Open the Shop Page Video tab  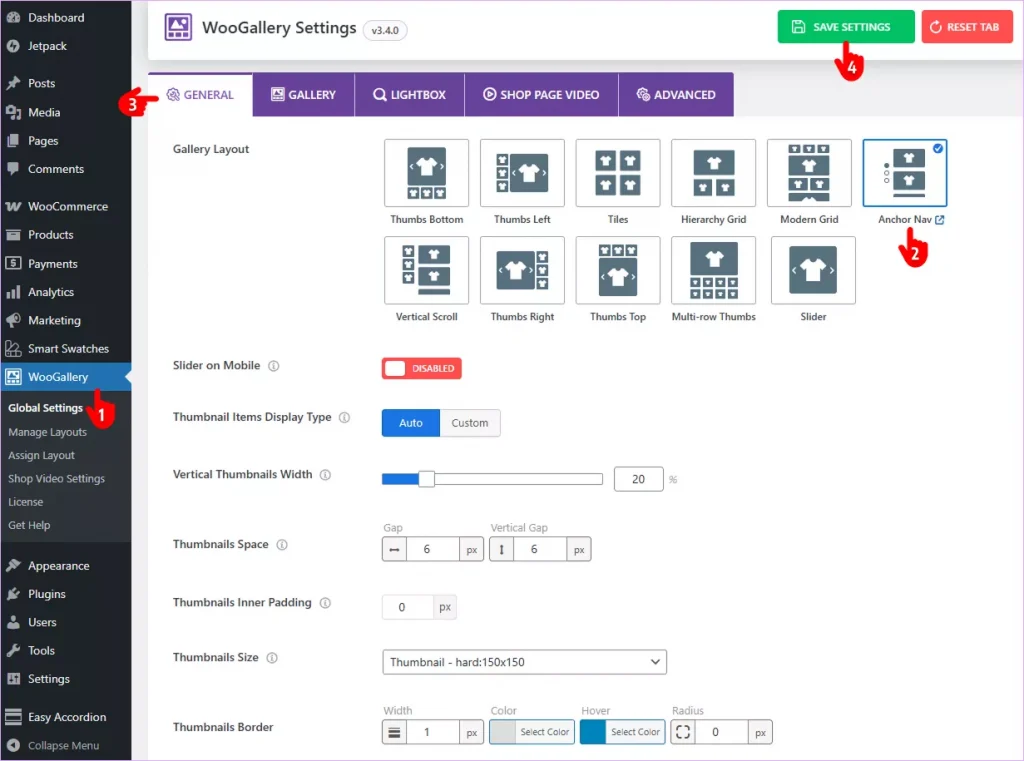[x=541, y=95]
